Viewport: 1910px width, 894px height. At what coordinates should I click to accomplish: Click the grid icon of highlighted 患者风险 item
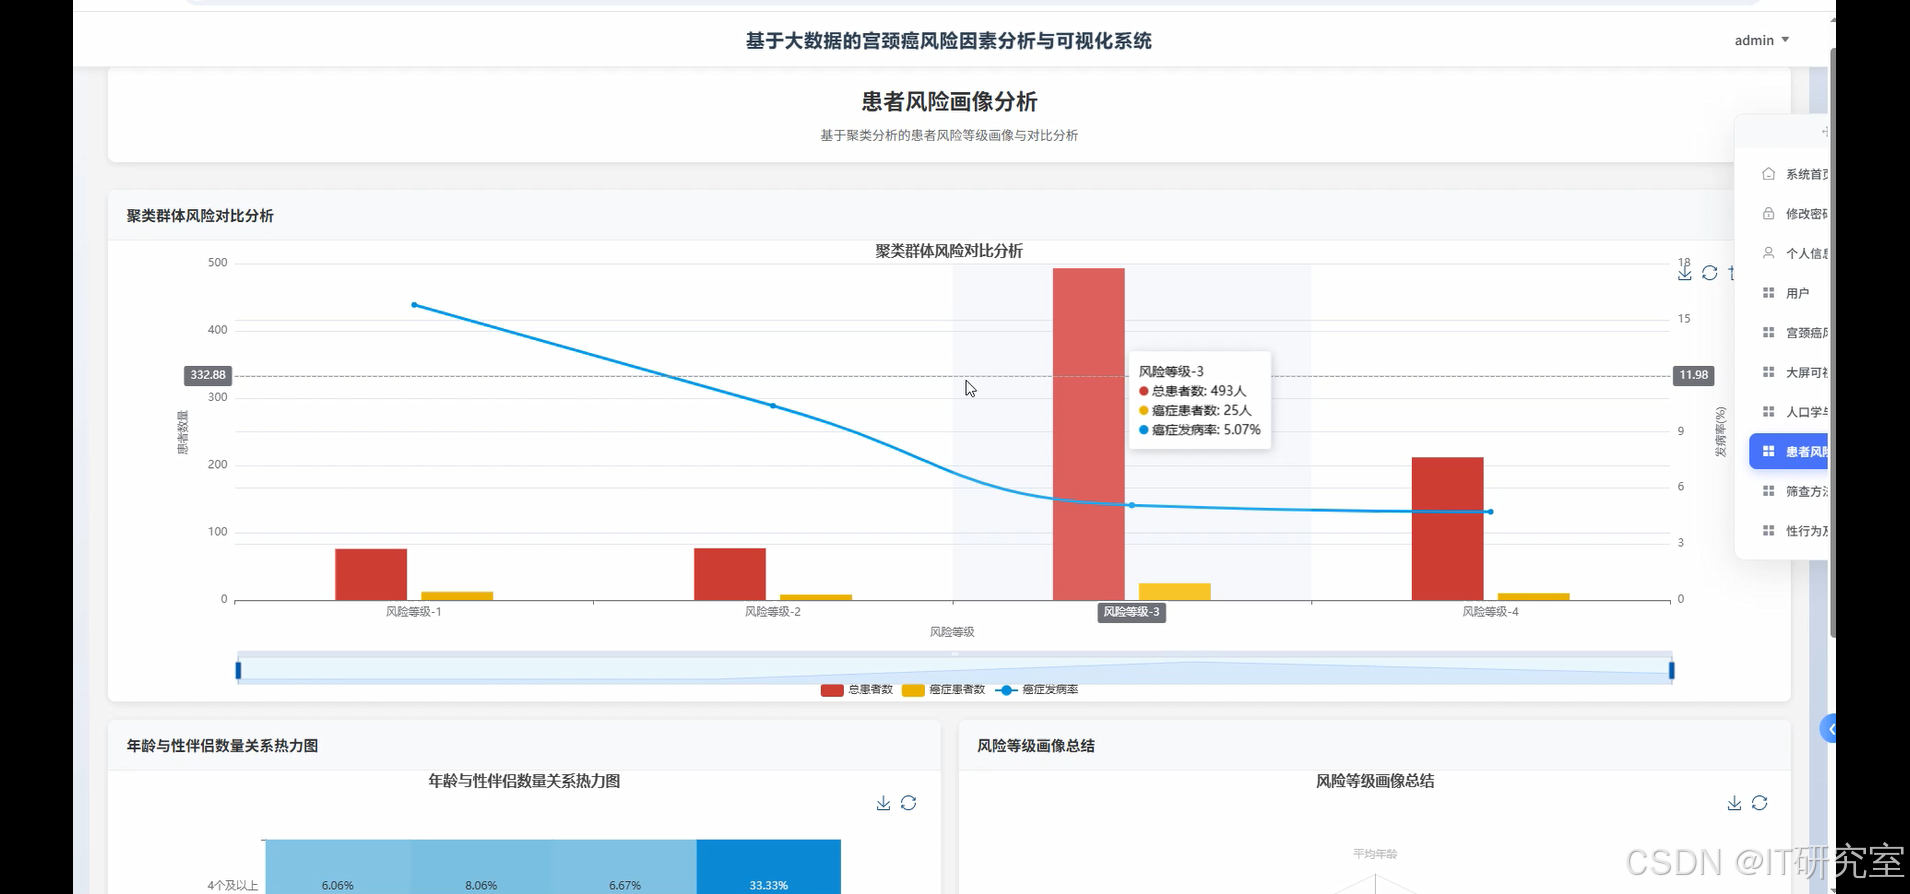[x=1768, y=451]
